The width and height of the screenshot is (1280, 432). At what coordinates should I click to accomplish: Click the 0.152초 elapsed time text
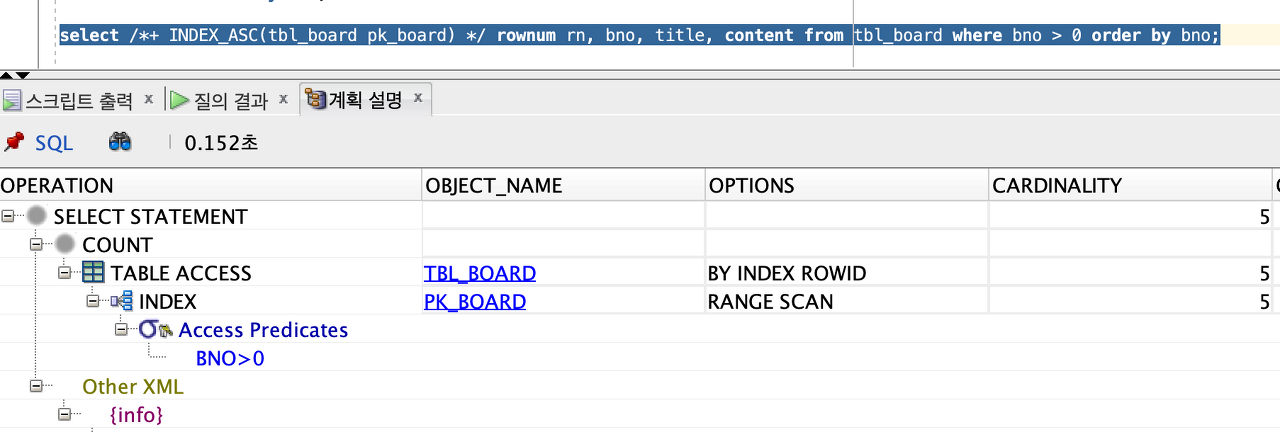[222, 143]
